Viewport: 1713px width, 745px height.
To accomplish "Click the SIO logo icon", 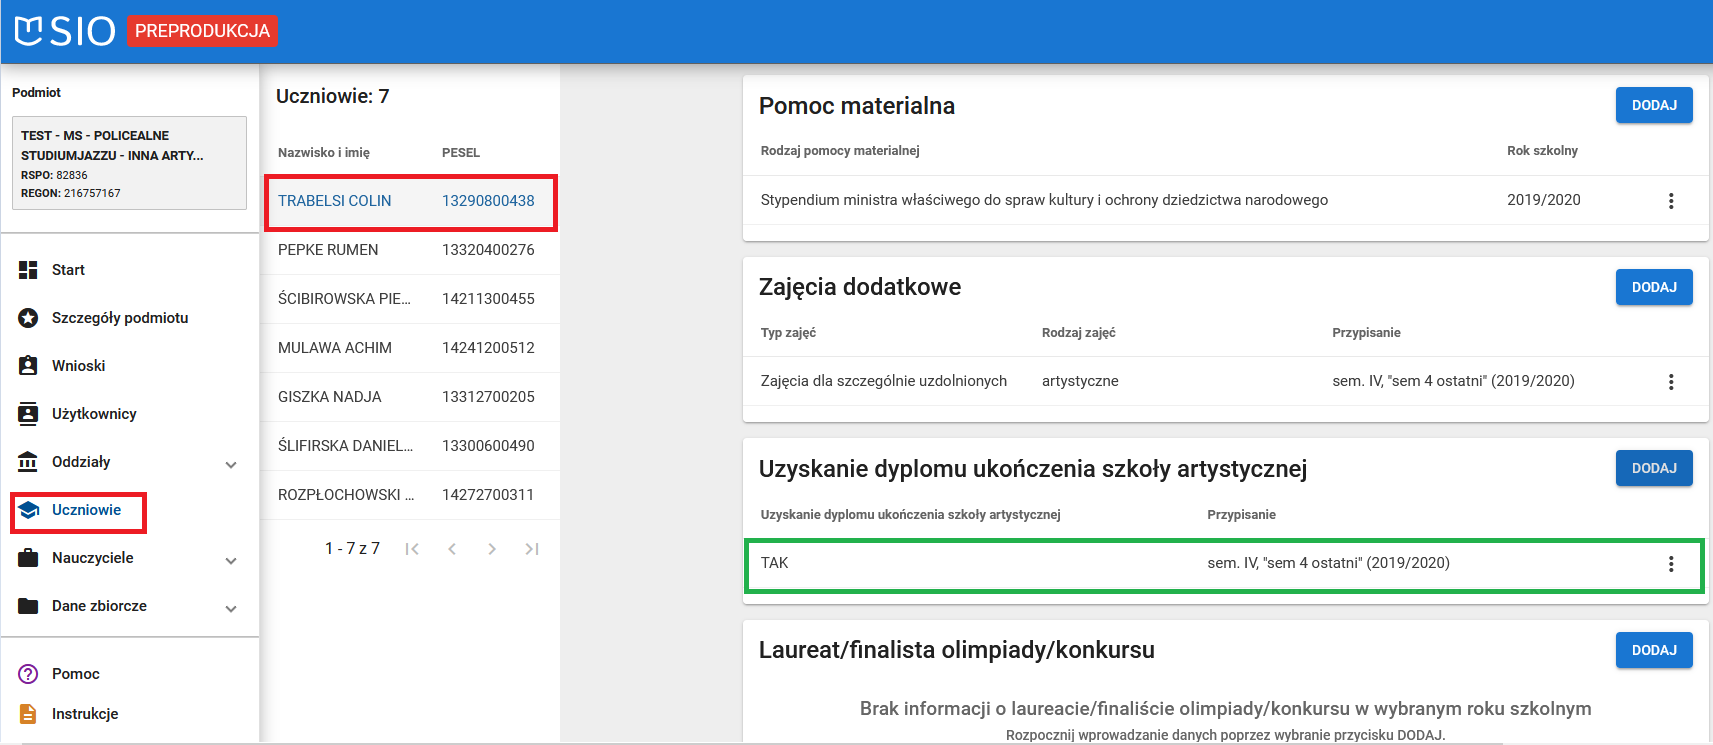I will pyautogui.click(x=30, y=31).
